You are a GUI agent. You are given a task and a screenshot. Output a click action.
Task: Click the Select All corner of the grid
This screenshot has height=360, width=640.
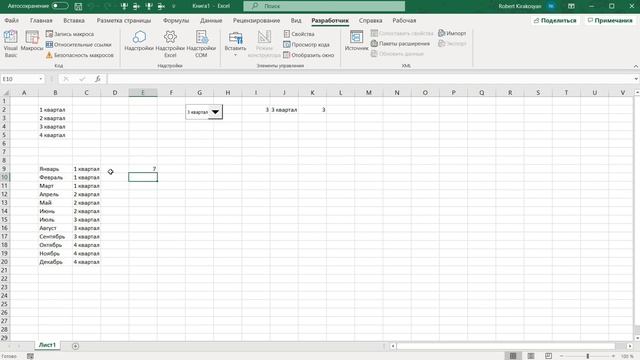click(4, 93)
